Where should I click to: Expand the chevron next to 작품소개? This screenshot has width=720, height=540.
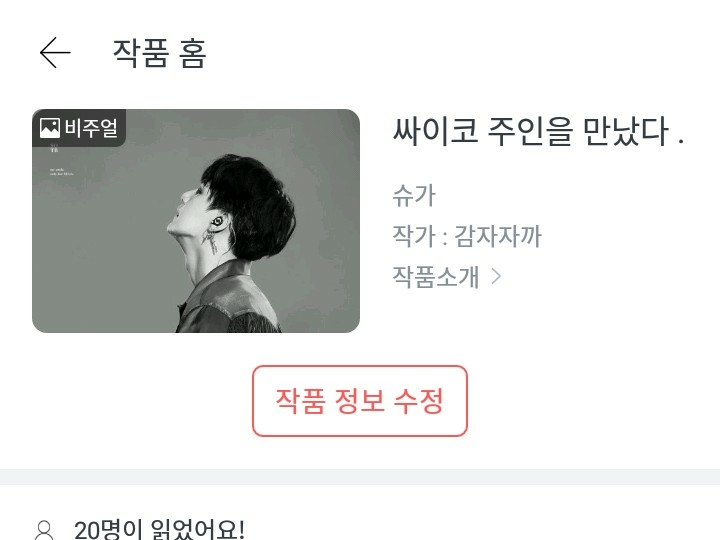(496, 276)
